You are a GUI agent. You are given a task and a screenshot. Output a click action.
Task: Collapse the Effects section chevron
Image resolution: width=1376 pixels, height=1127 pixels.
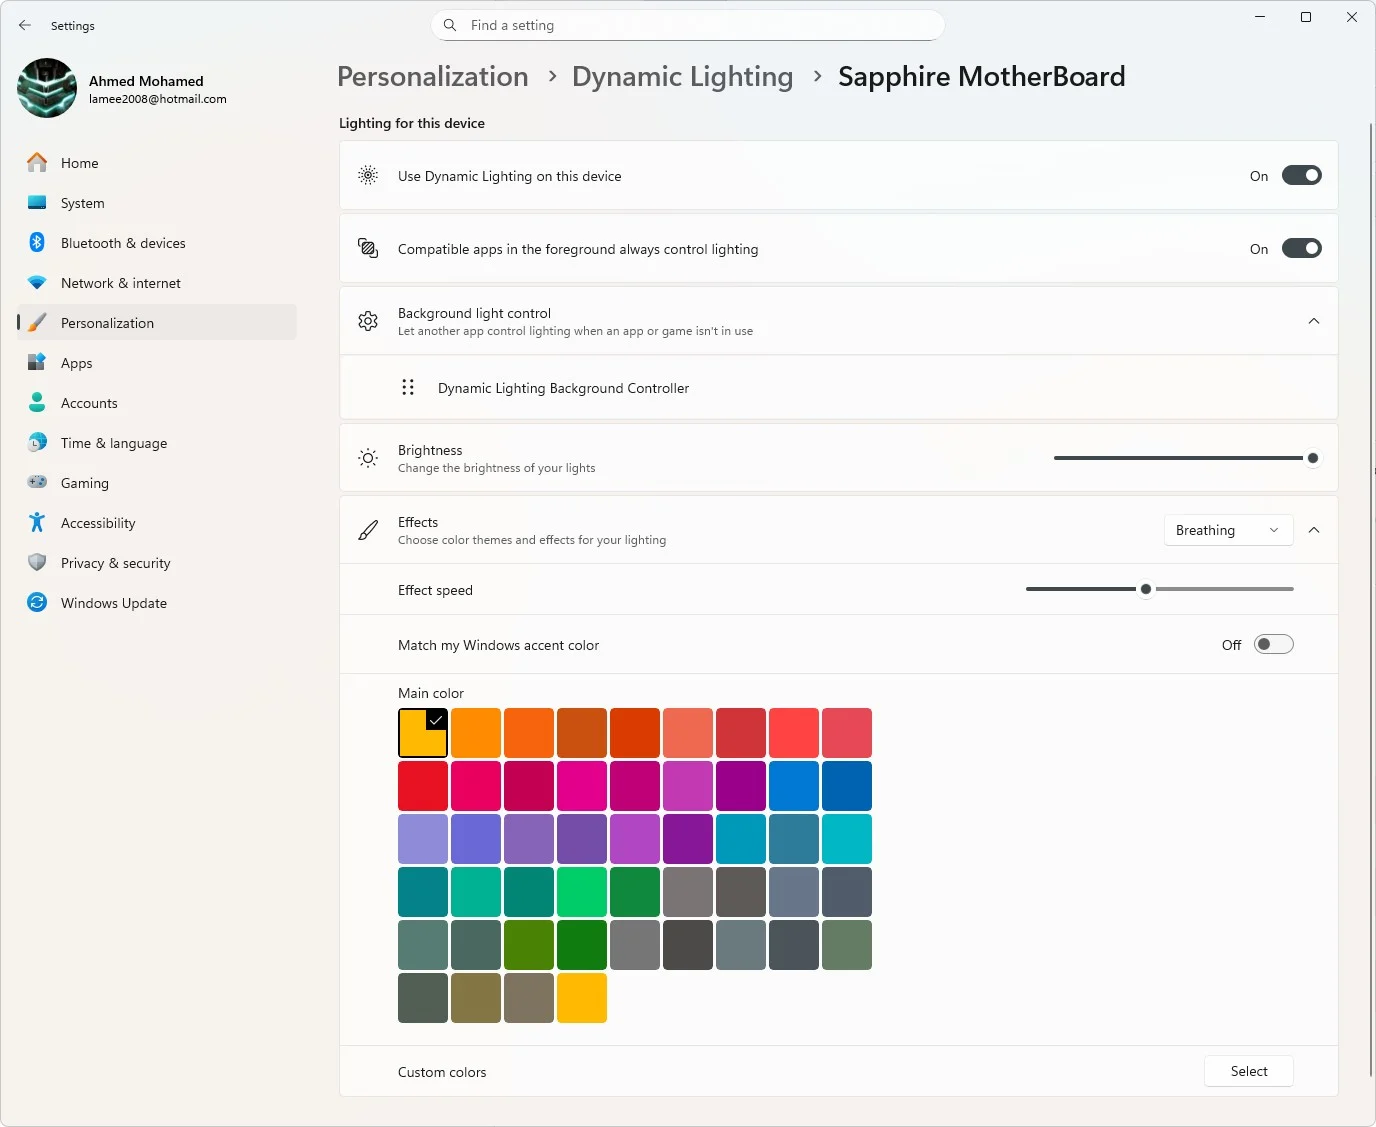[1313, 530]
